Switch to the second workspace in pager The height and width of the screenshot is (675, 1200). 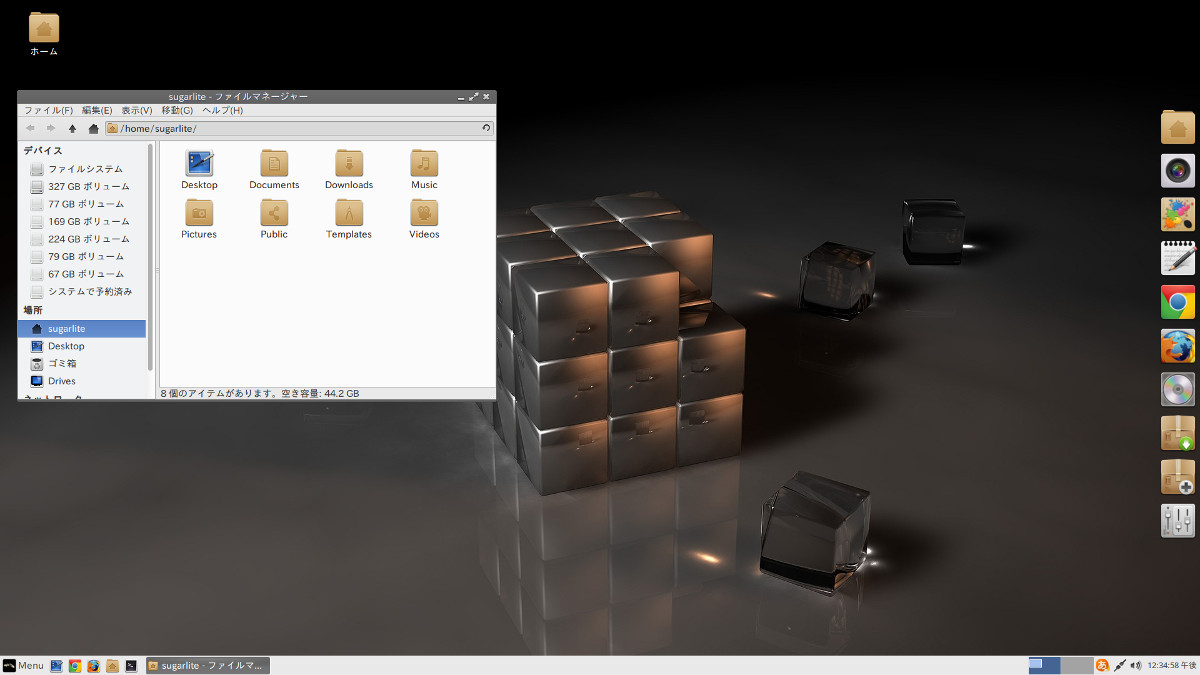(1075, 665)
